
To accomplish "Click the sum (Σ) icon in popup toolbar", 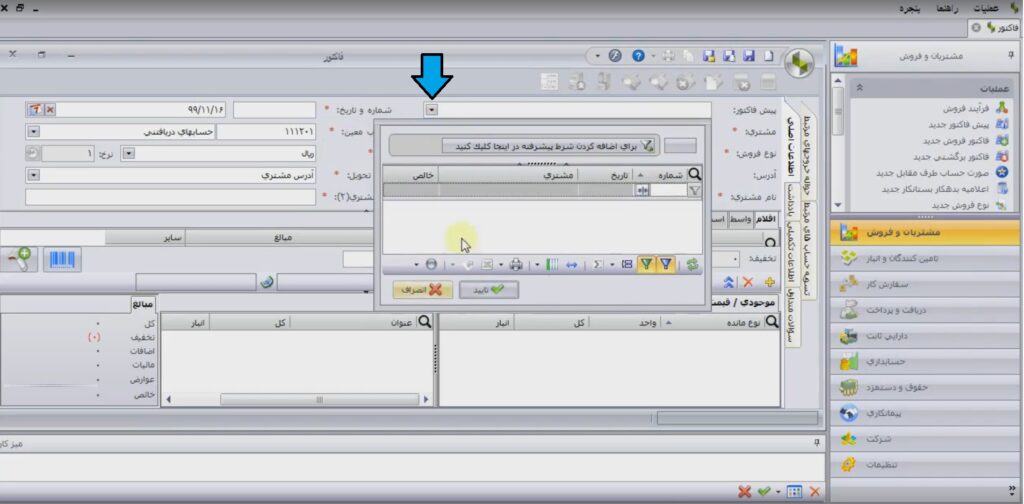I will click(x=597, y=264).
